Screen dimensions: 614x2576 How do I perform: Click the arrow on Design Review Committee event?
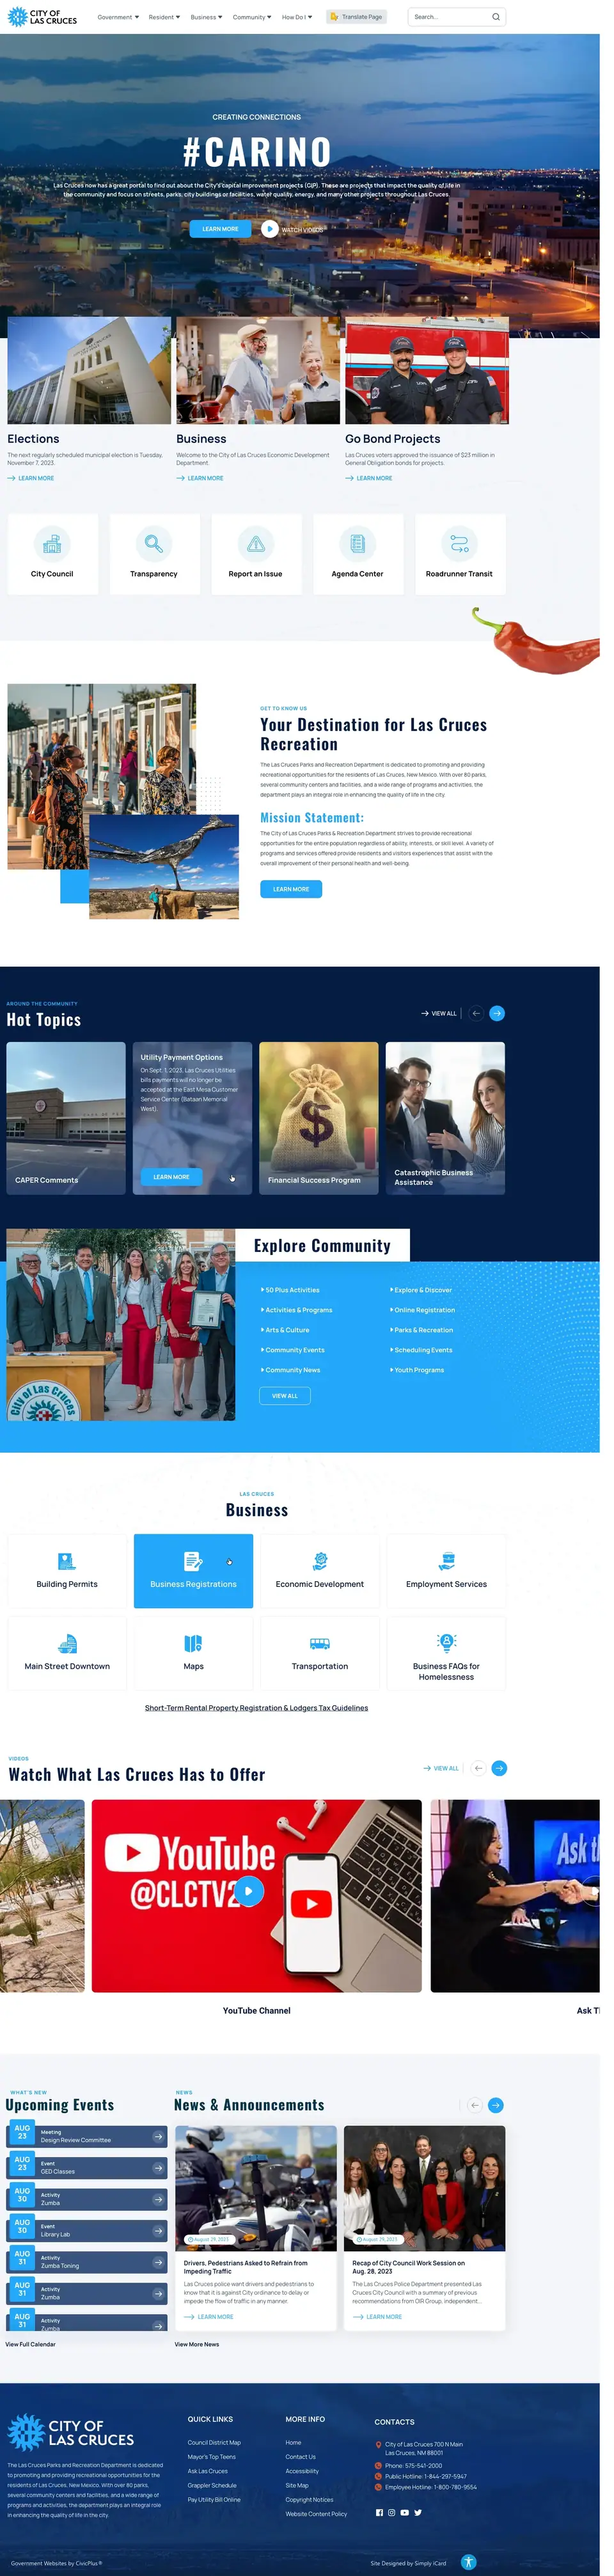158,2136
